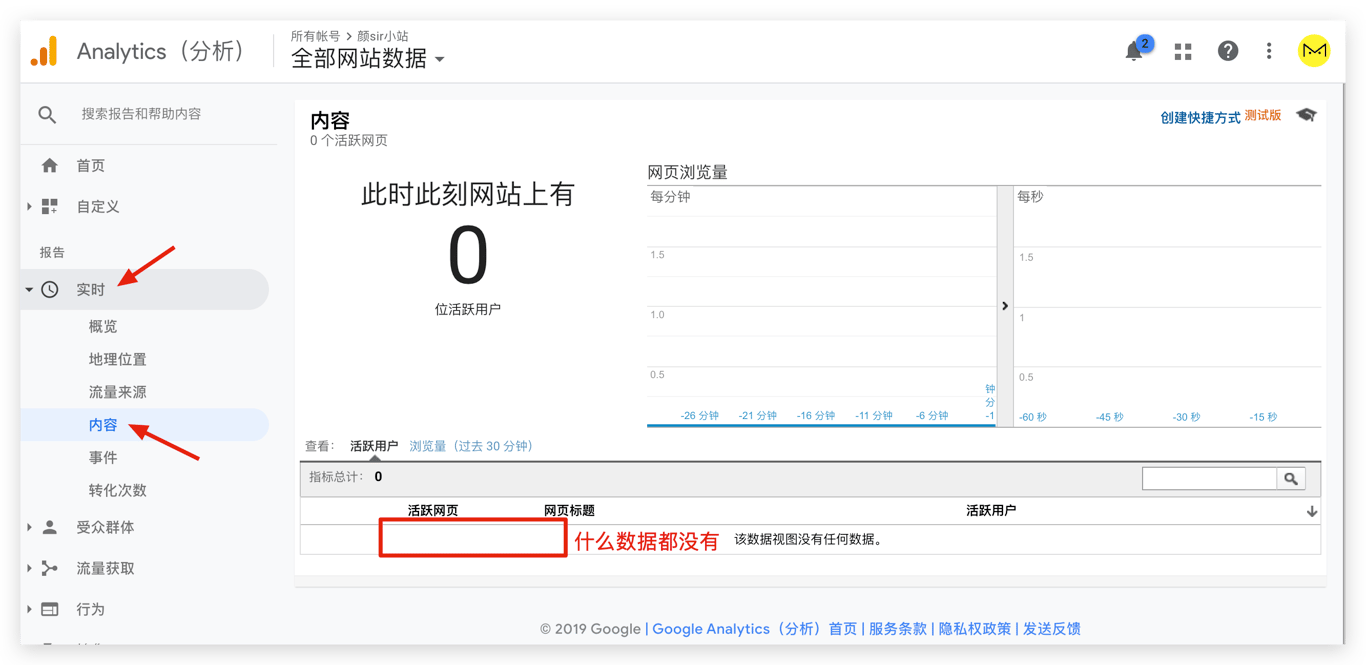Open the help question mark icon
Screen dimensions: 1366x665
coord(1228,51)
